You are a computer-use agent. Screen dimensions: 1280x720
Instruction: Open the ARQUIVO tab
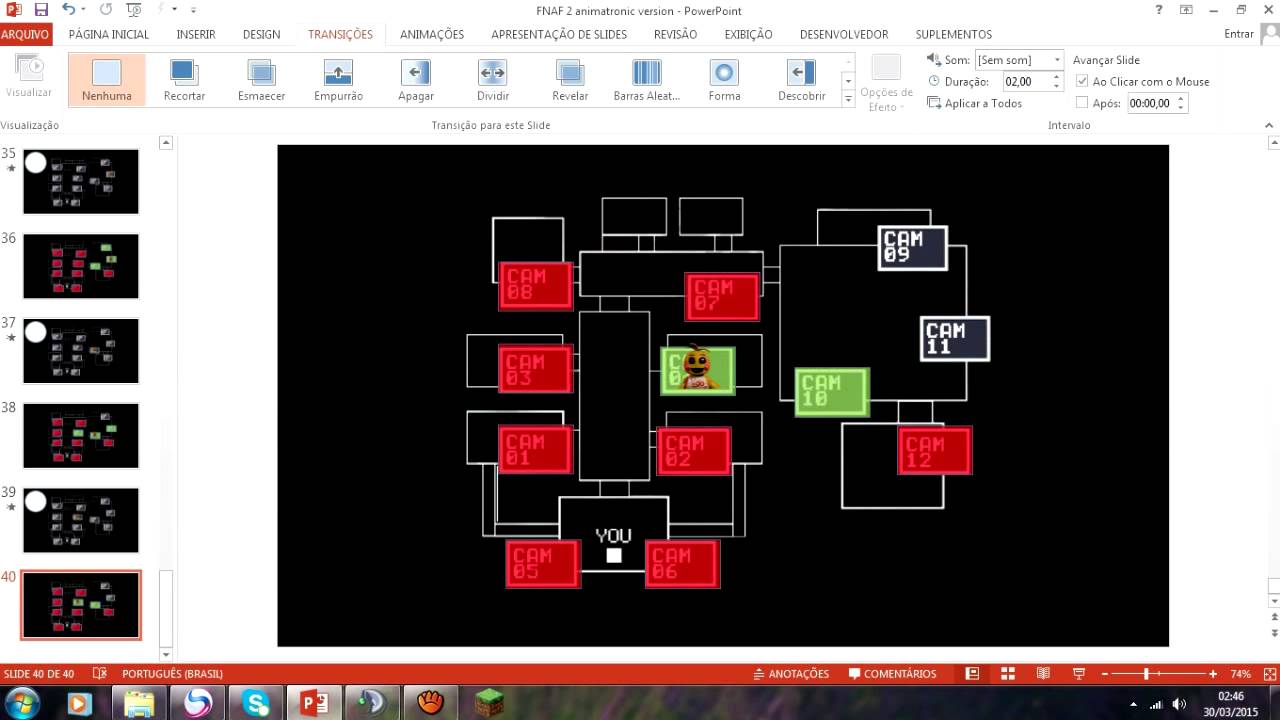tap(25, 34)
